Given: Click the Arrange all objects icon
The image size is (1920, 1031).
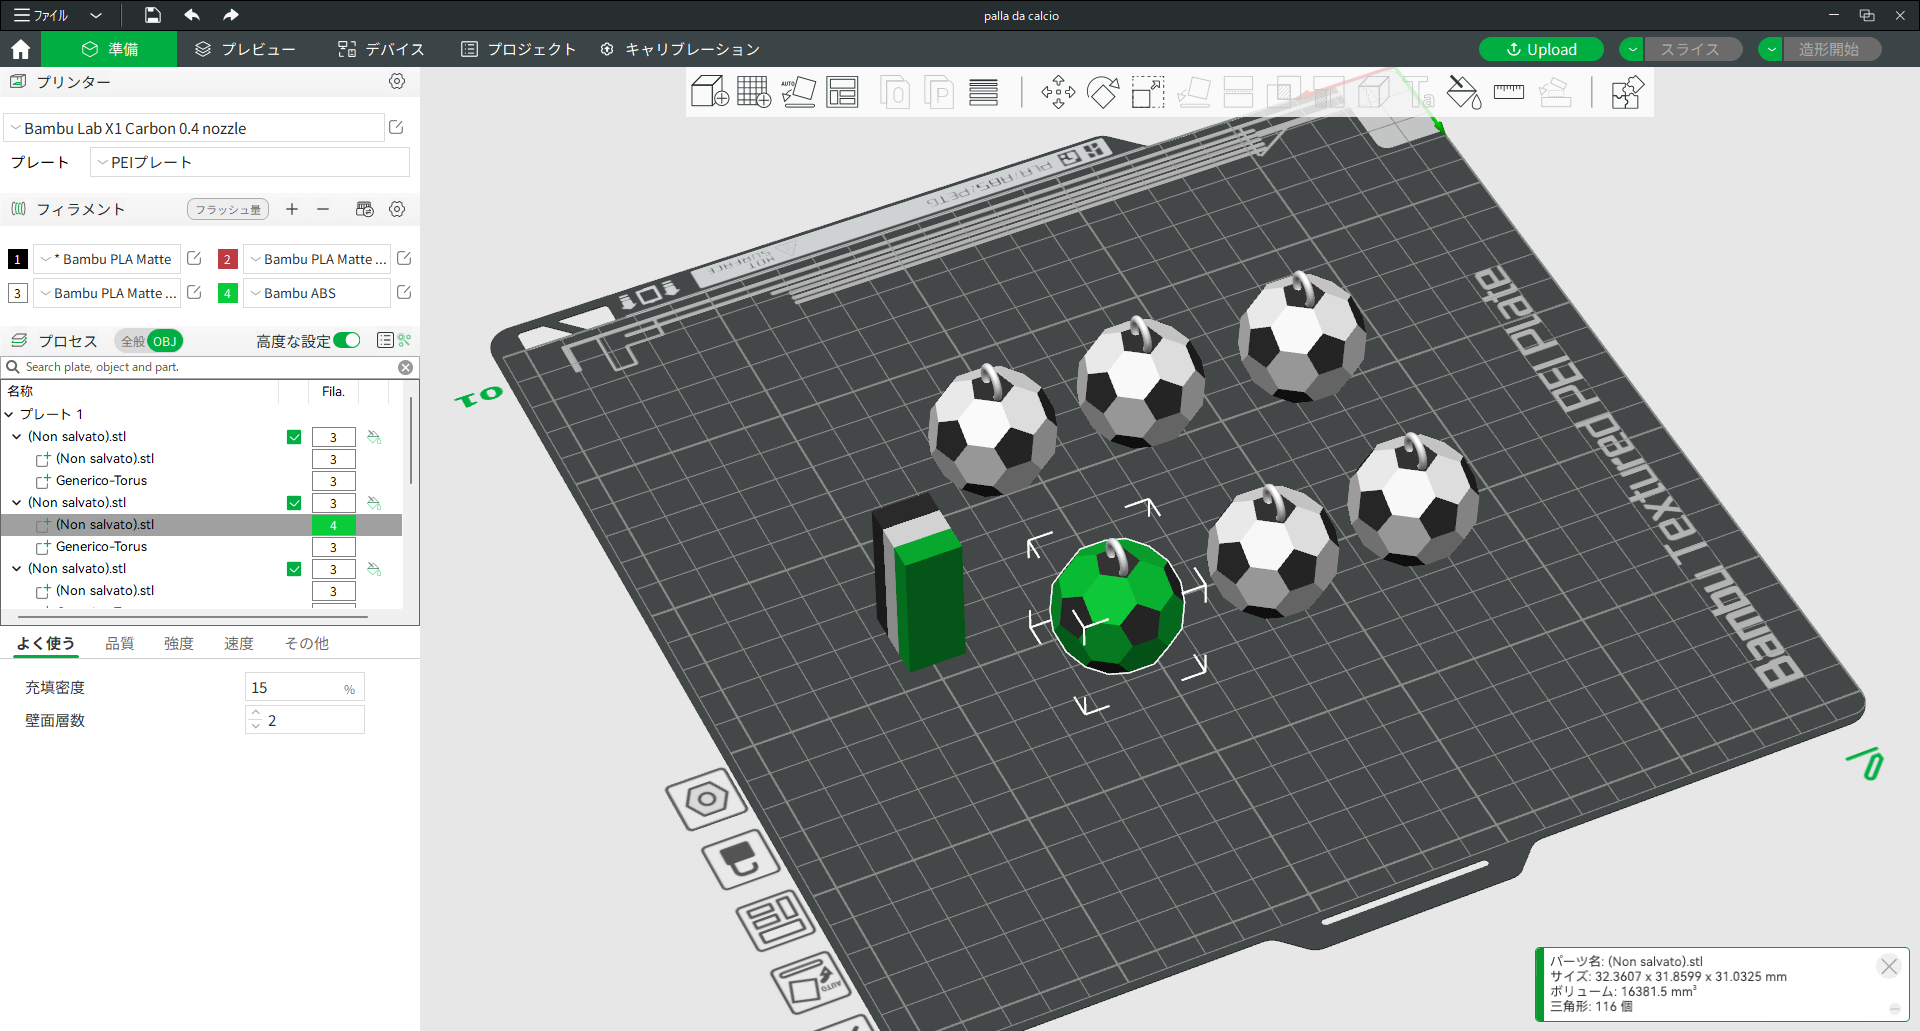Looking at the screenshot, I should click(x=842, y=92).
